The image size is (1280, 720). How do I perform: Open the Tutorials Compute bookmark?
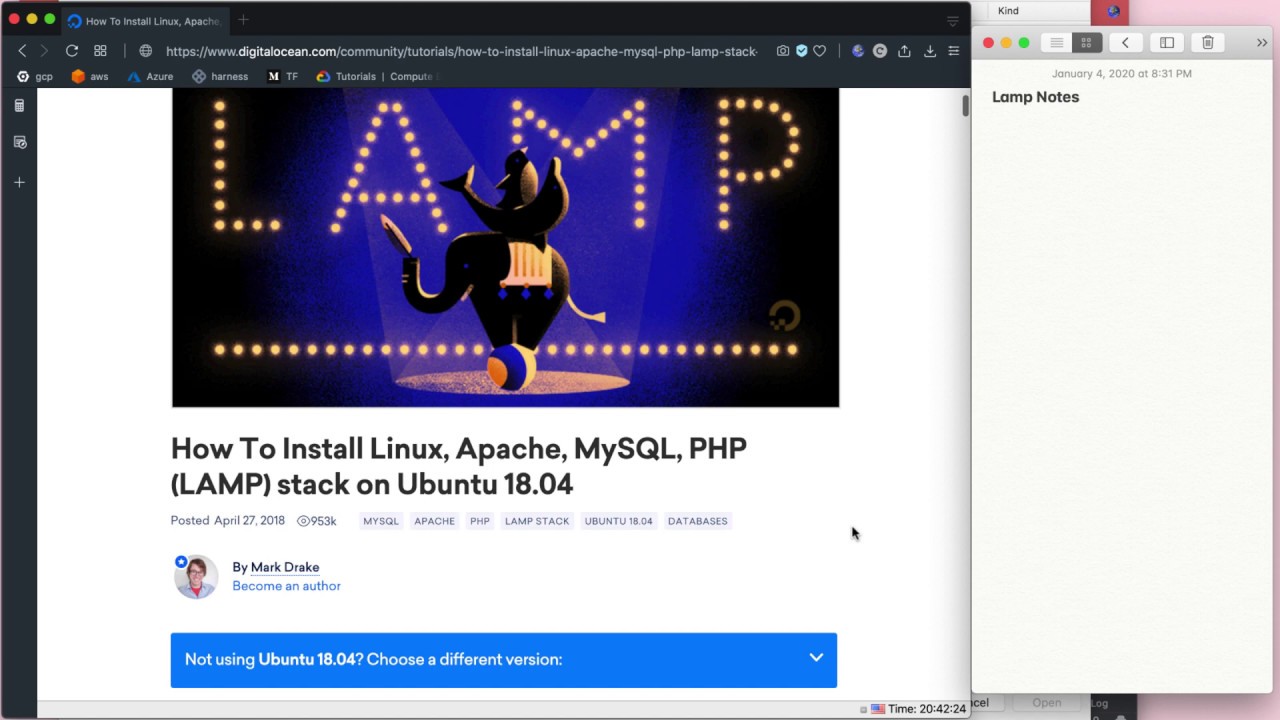click(x=376, y=76)
